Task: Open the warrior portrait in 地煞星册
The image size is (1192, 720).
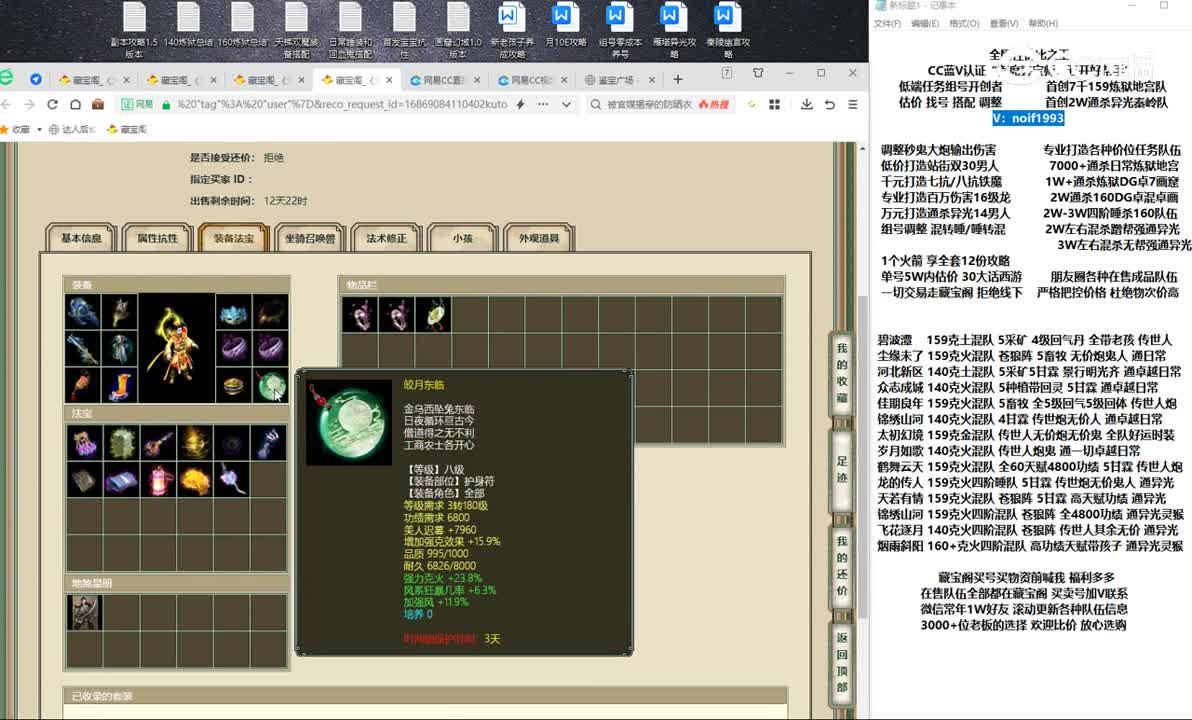Action: pyautogui.click(x=84, y=612)
